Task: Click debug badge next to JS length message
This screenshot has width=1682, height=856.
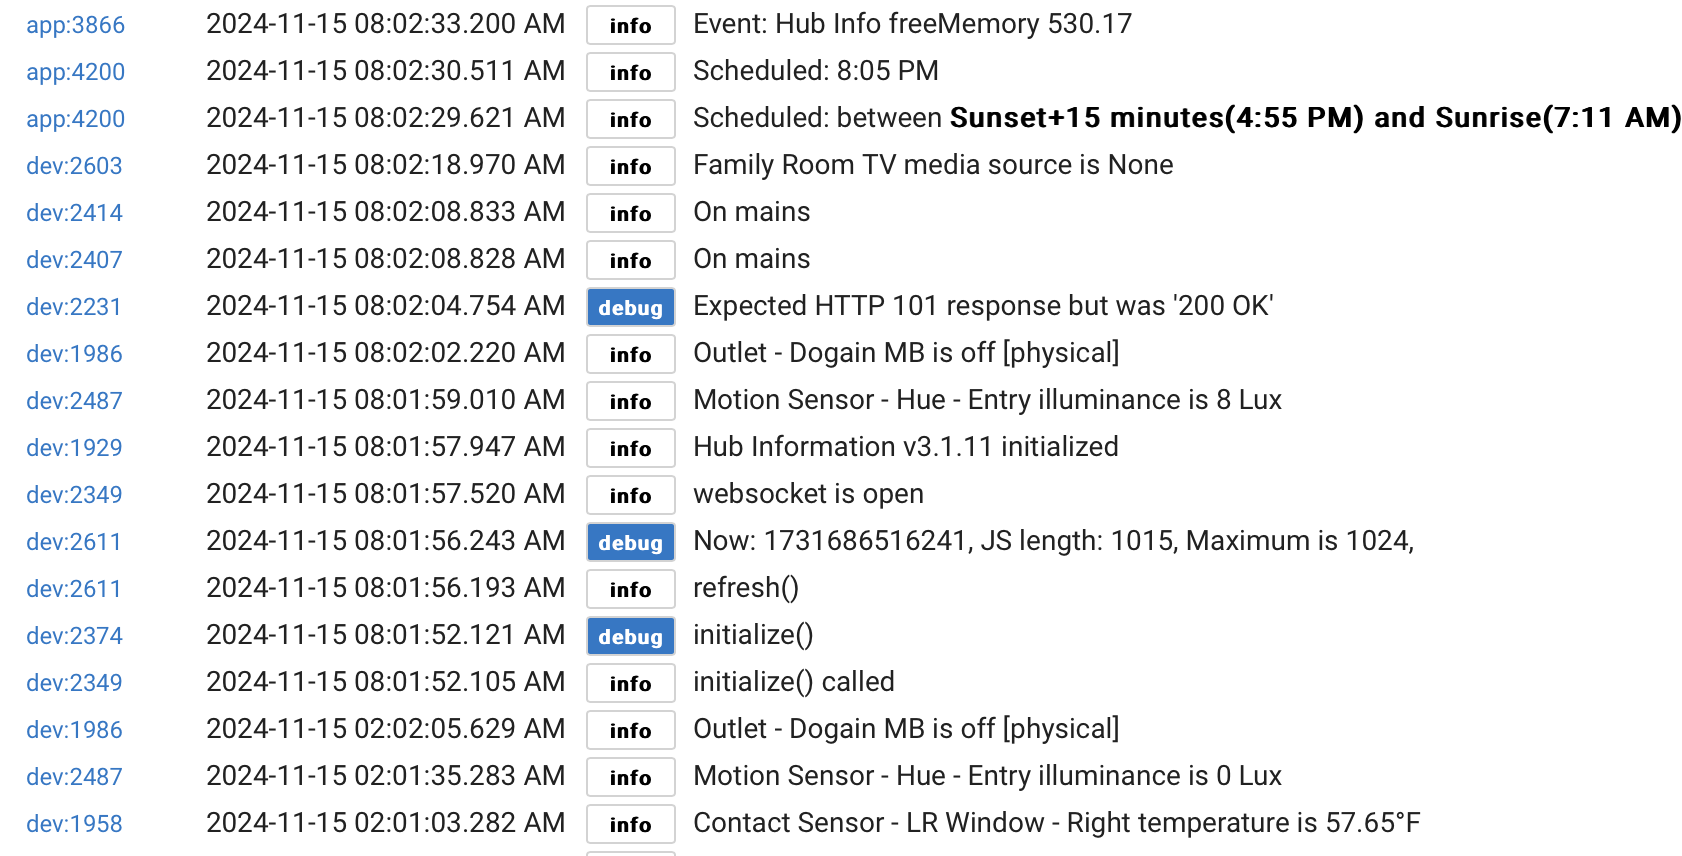Action: 630,542
